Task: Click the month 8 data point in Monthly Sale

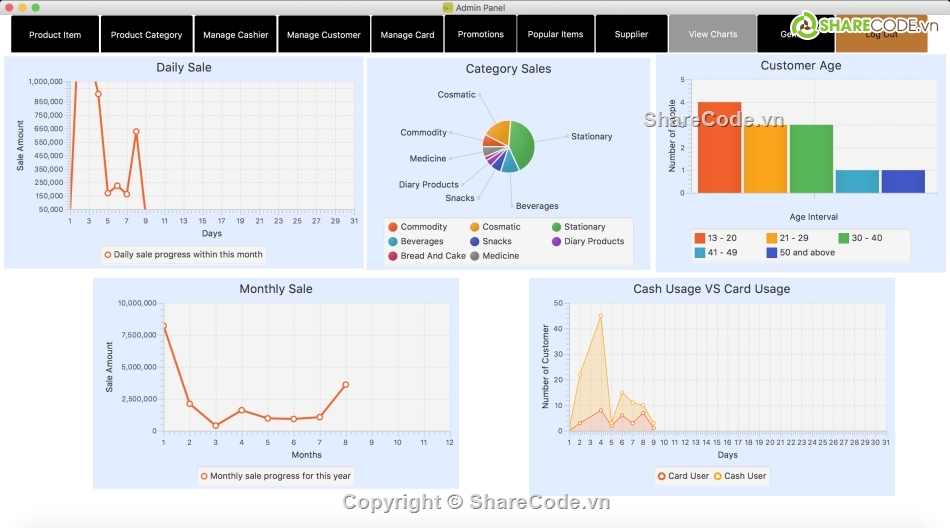Action: tap(346, 385)
